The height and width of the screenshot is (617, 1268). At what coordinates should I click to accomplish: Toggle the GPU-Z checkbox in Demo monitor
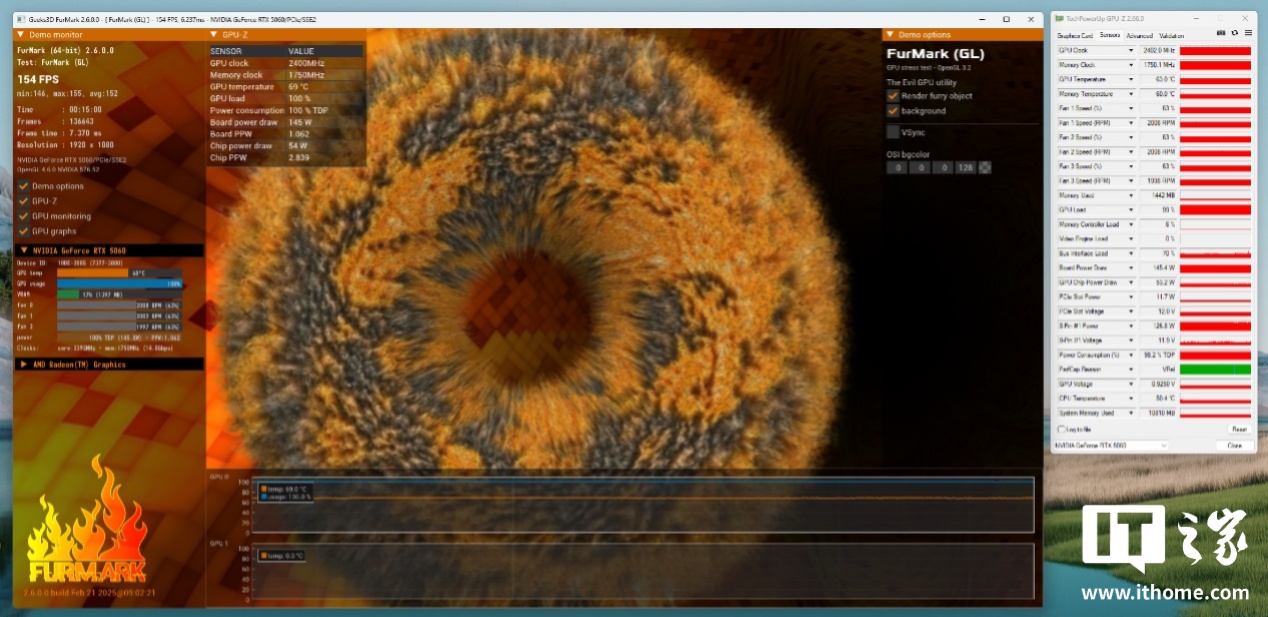(24, 201)
